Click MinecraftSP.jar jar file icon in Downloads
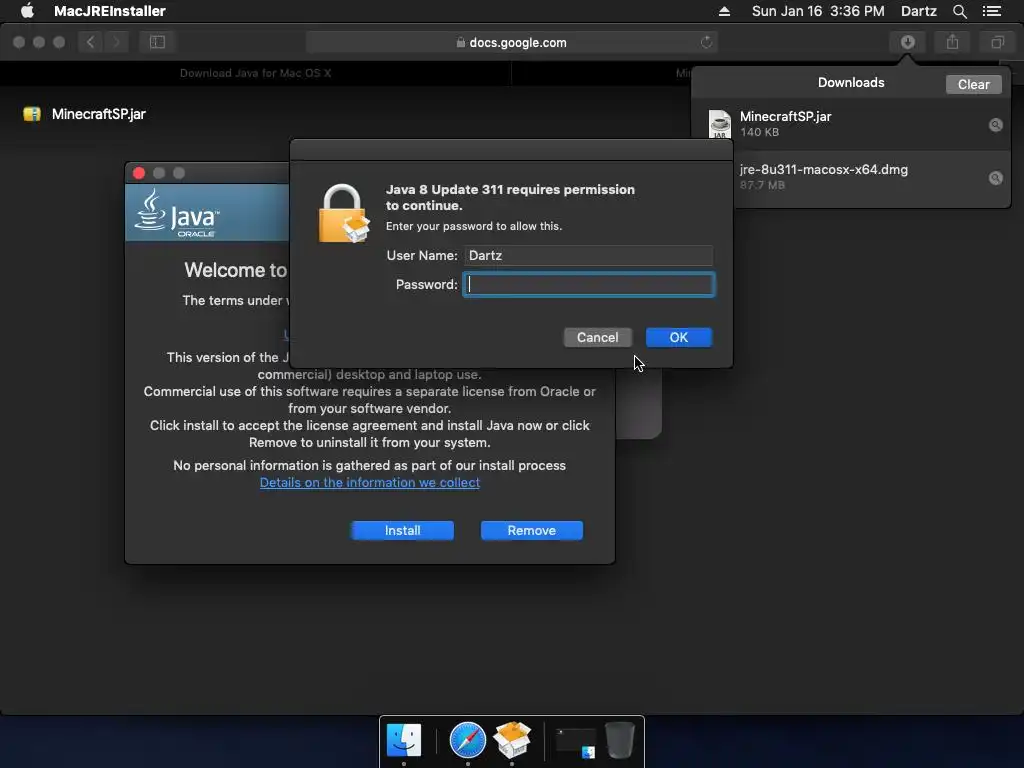Viewport: 1024px width, 768px height. click(720, 123)
